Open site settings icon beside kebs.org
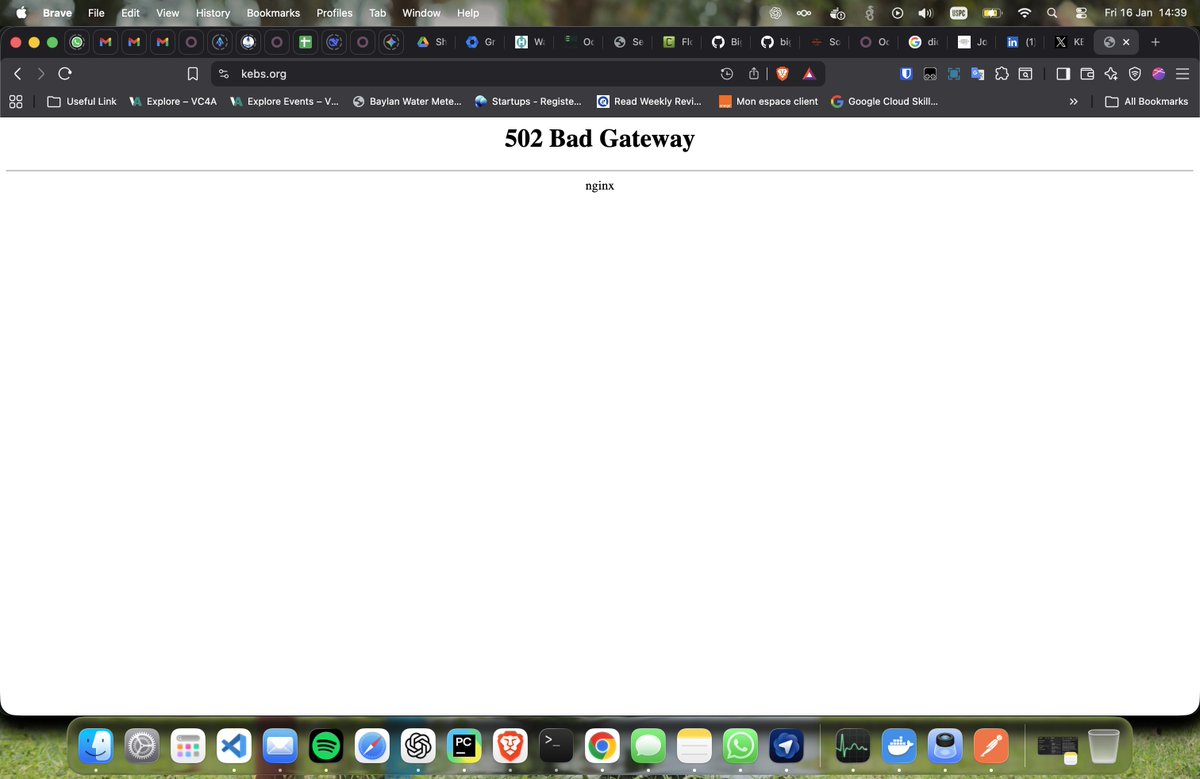The image size is (1200, 779). 224,73
